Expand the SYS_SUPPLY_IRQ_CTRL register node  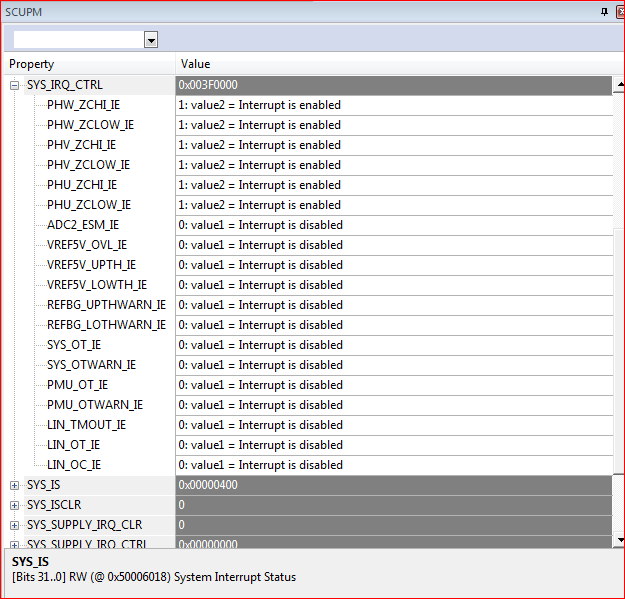click(14, 544)
